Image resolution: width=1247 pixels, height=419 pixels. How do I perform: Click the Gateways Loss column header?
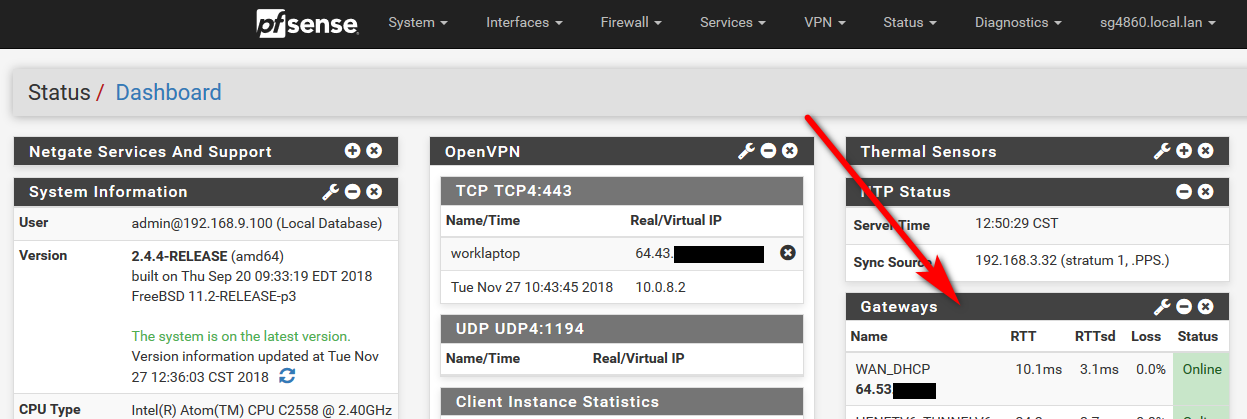pyautogui.click(x=1146, y=336)
